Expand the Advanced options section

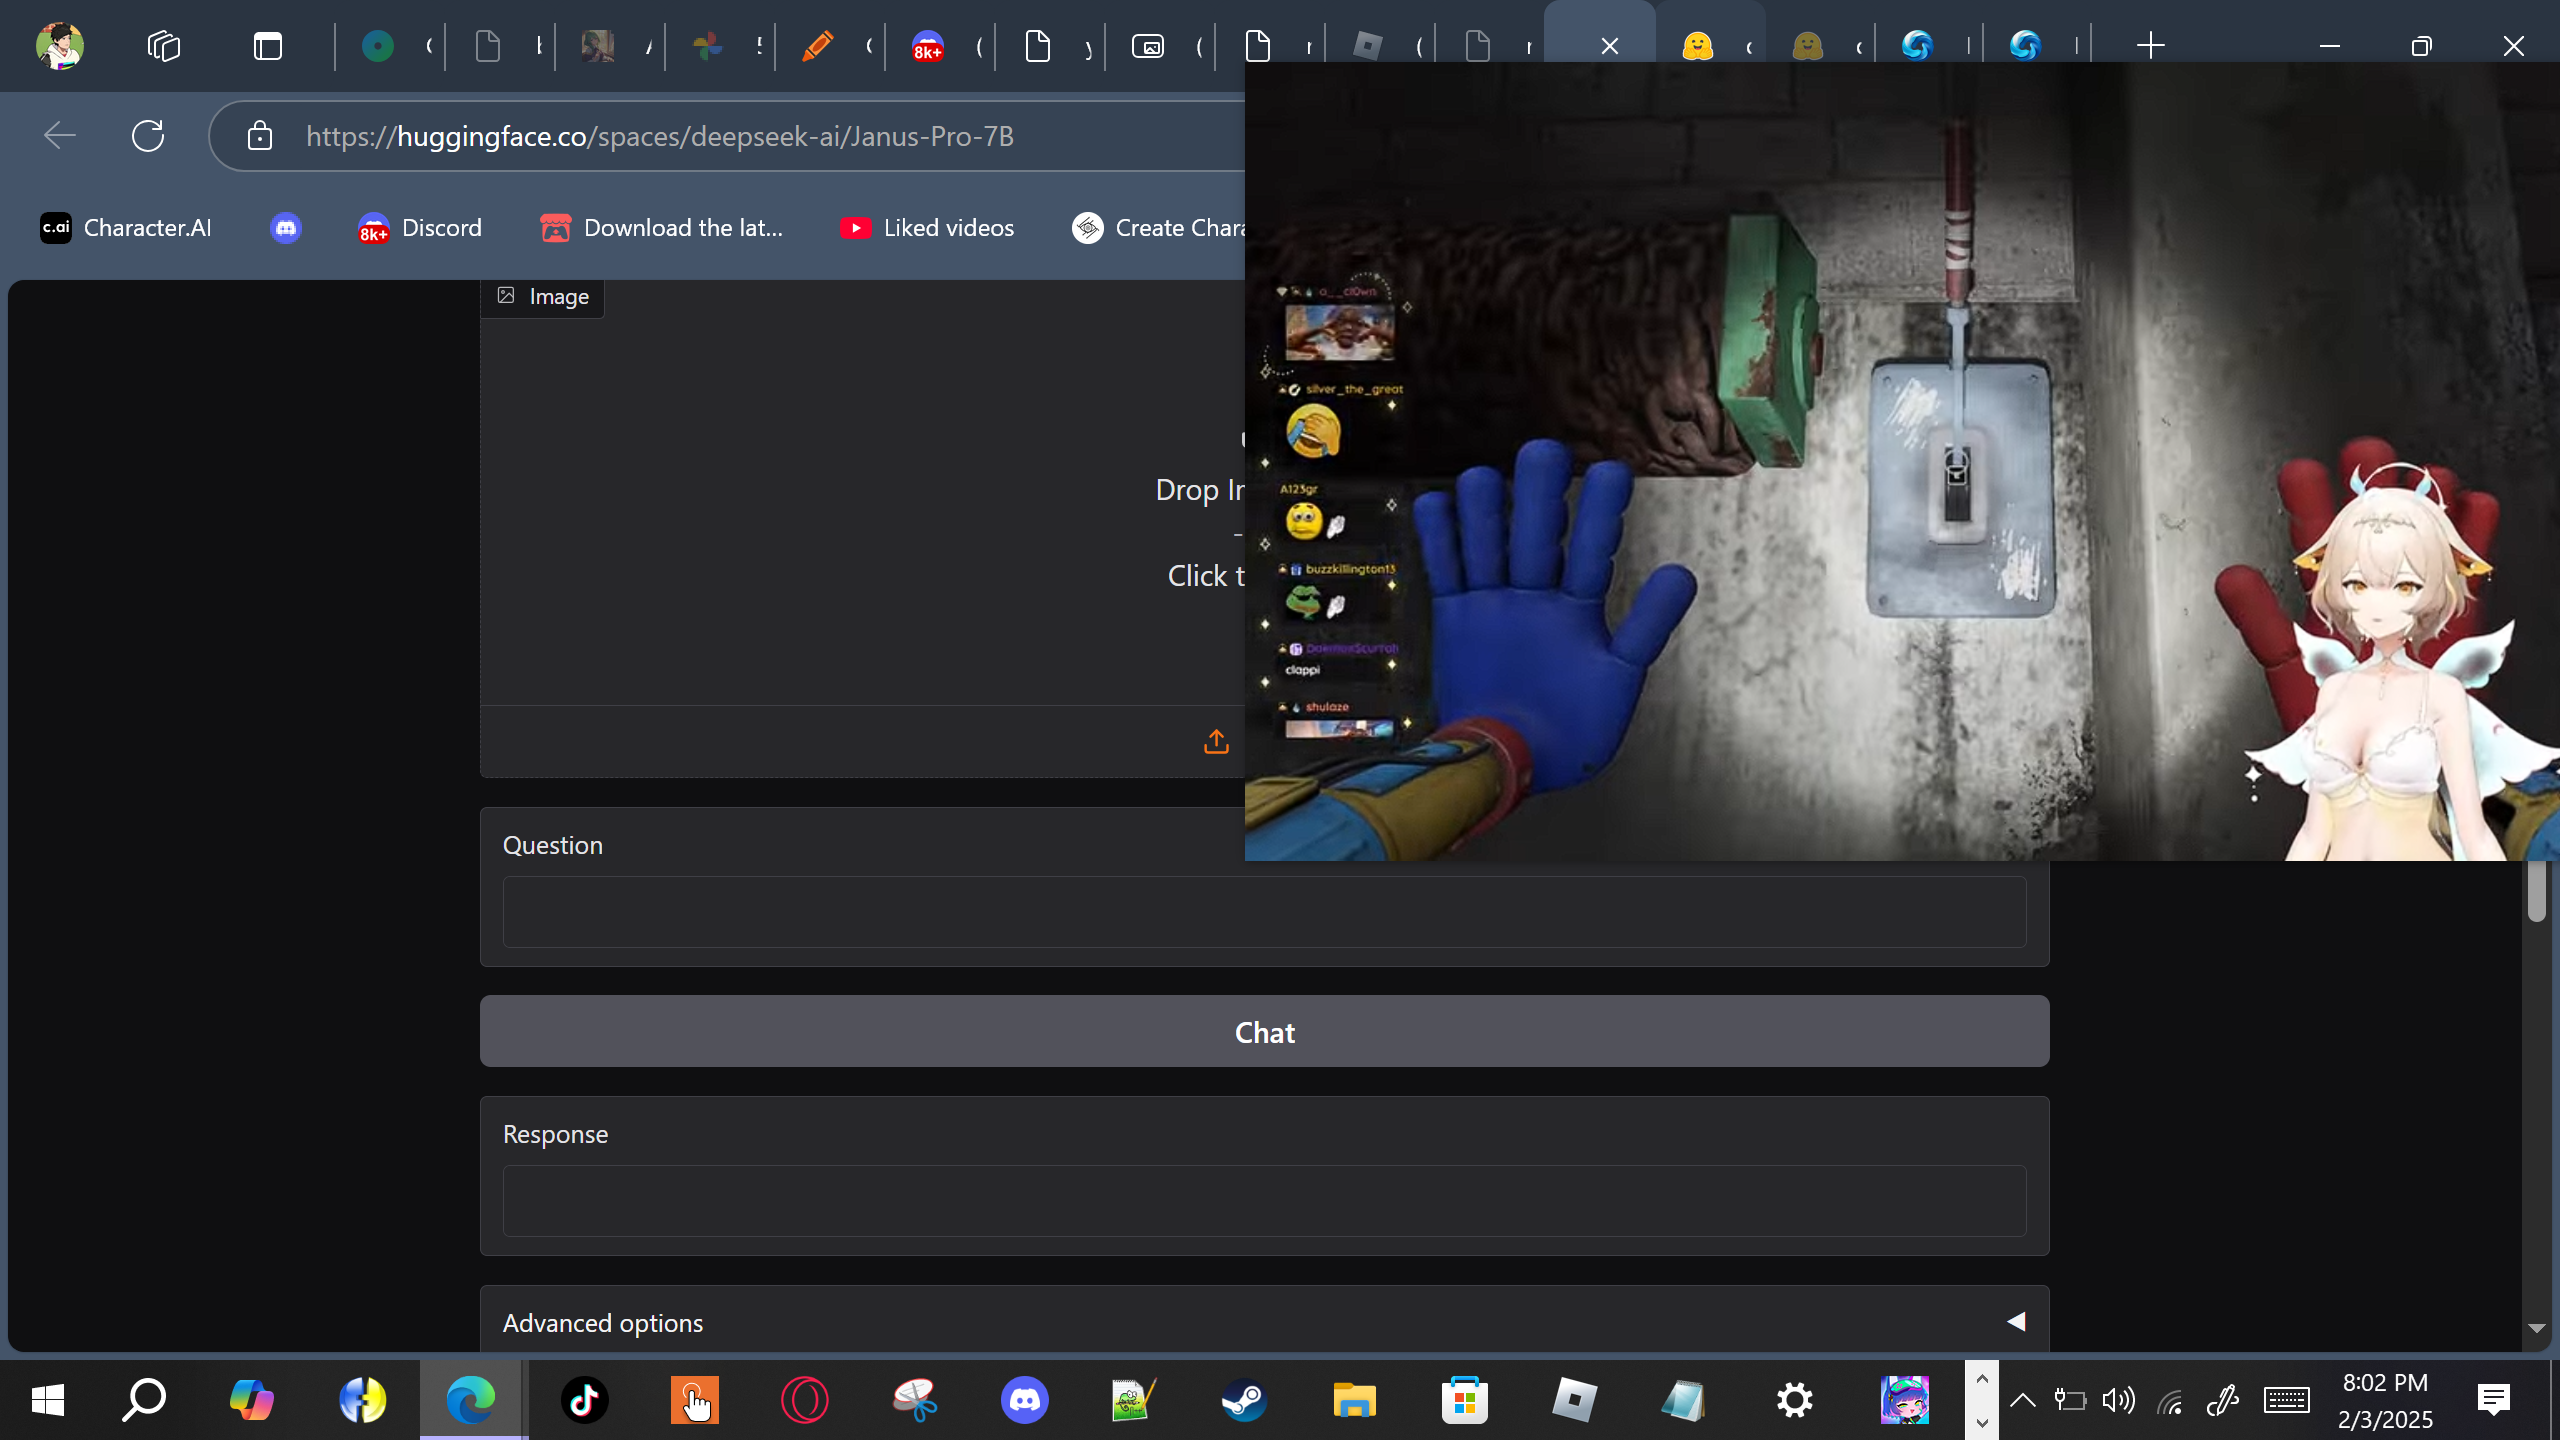pyautogui.click(x=1264, y=1322)
